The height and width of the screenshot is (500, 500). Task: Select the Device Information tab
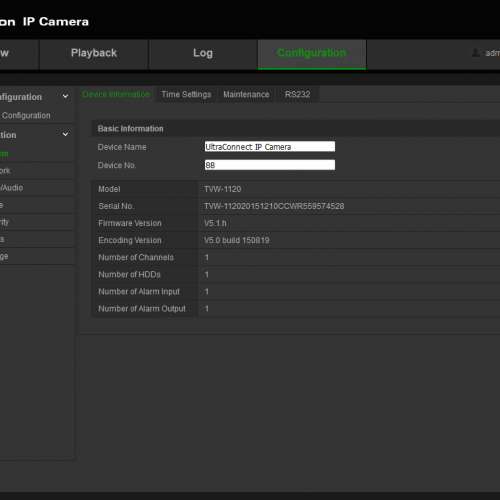pyautogui.click(x=116, y=95)
